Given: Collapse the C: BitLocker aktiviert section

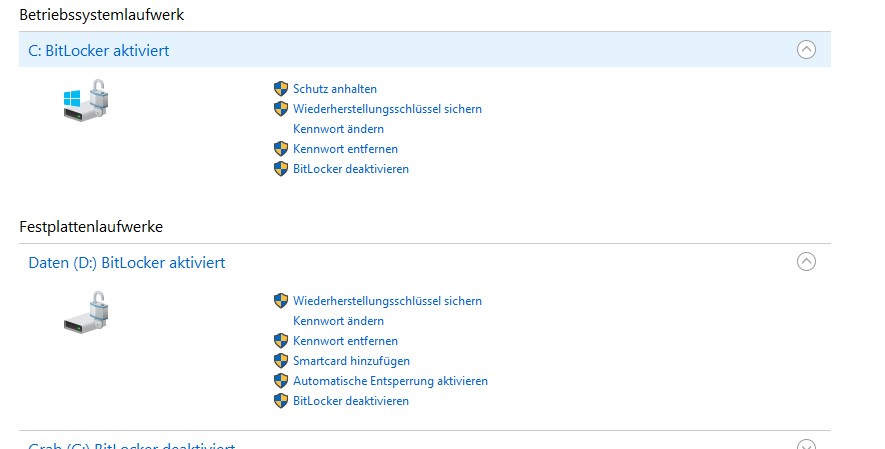Looking at the screenshot, I should tap(806, 50).
